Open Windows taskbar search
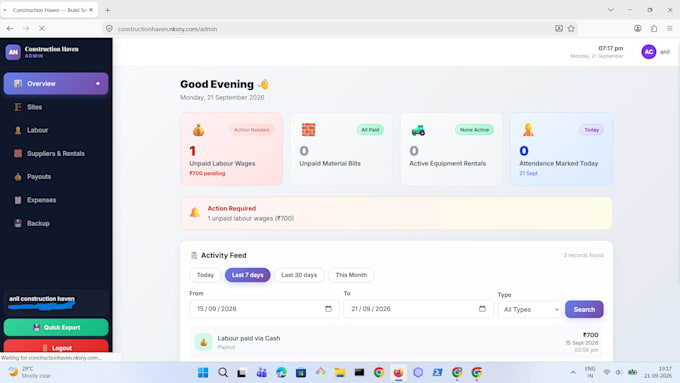 click(x=223, y=373)
